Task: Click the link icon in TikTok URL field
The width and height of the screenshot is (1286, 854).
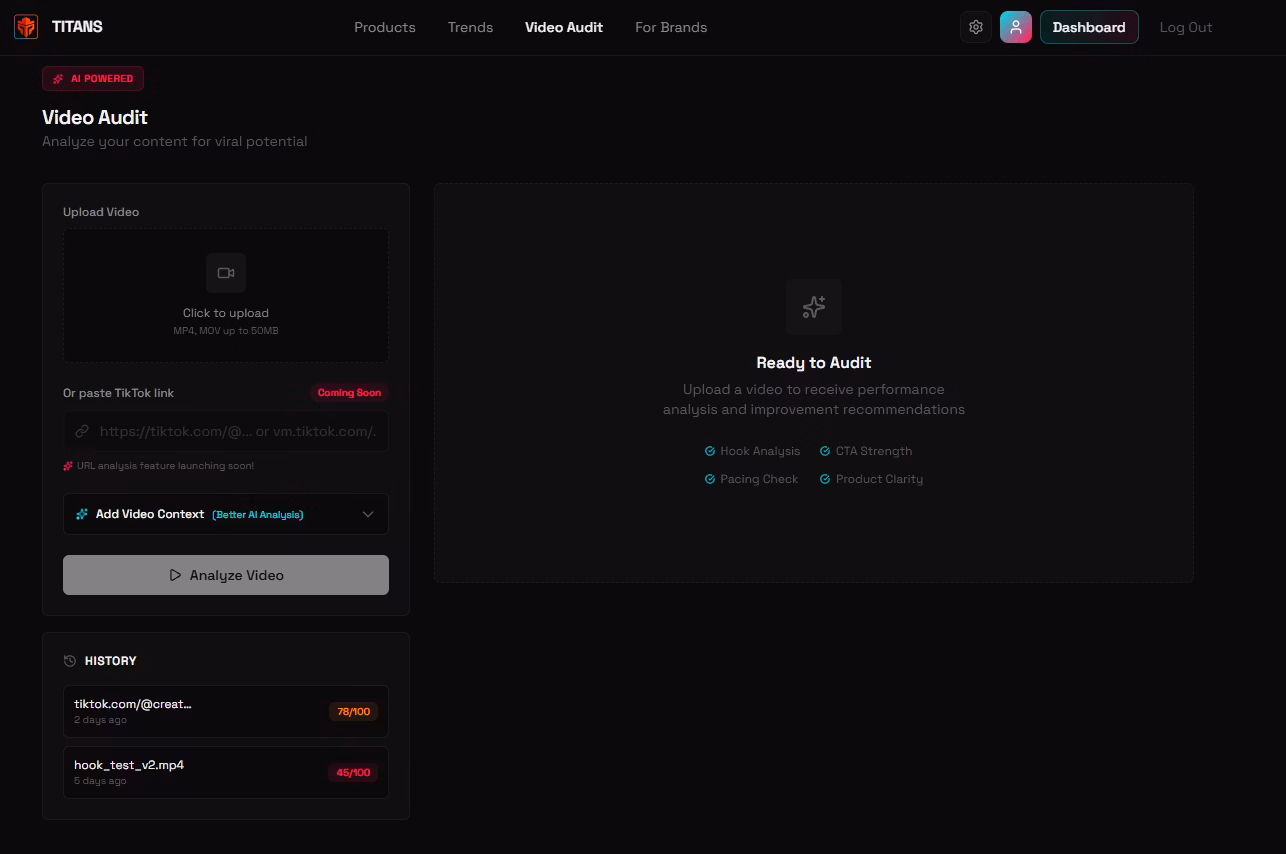Action: 82,432
